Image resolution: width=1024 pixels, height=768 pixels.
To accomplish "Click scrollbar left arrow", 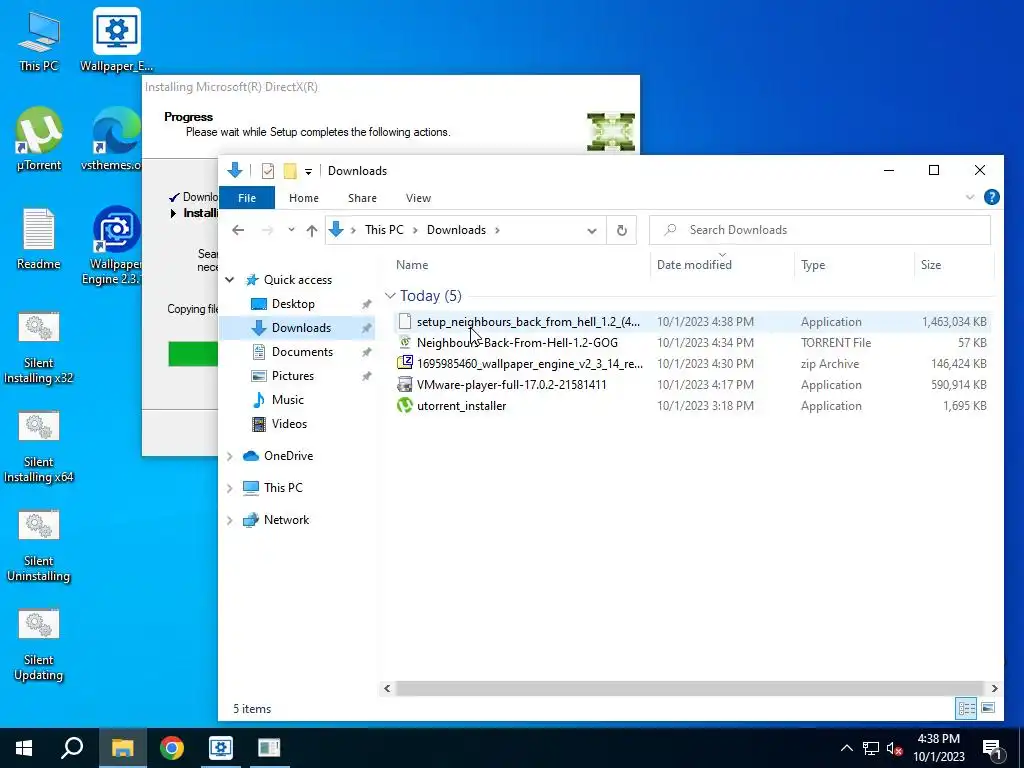I will (387, 688).
